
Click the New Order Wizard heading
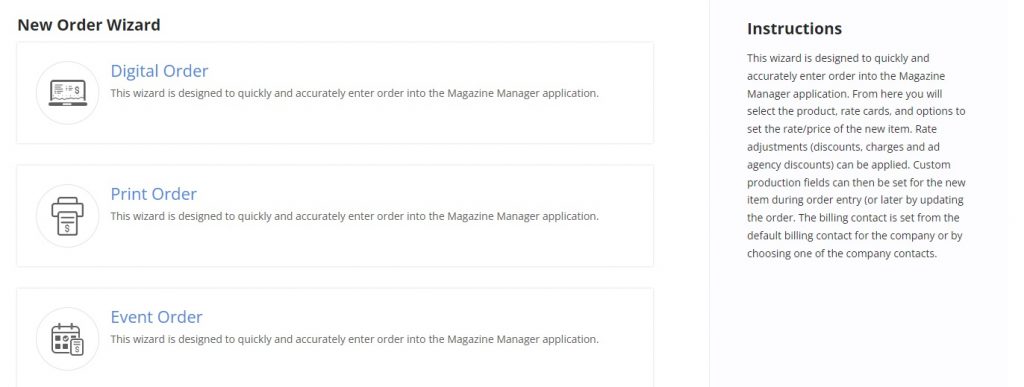(89, 25)
